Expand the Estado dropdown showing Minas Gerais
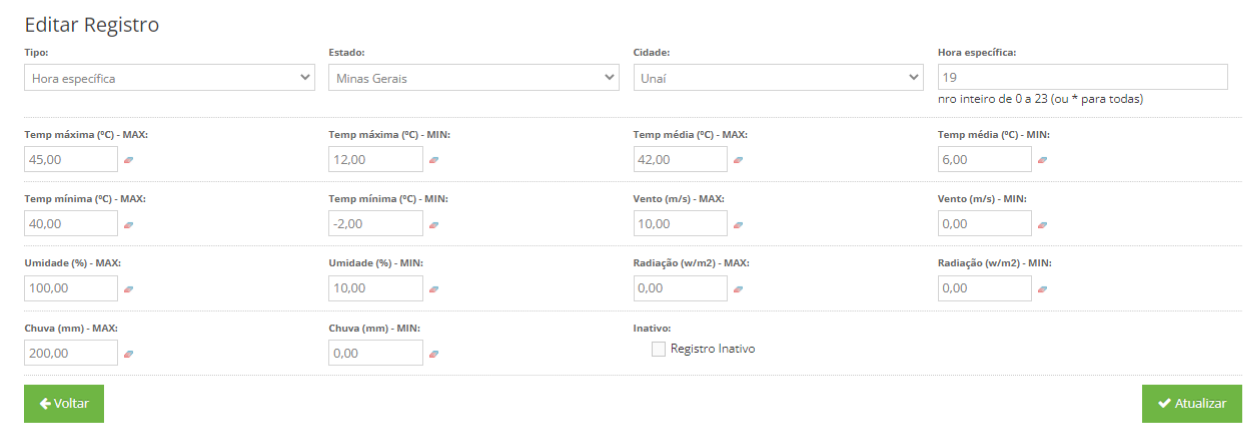 (x=474, y=78)
